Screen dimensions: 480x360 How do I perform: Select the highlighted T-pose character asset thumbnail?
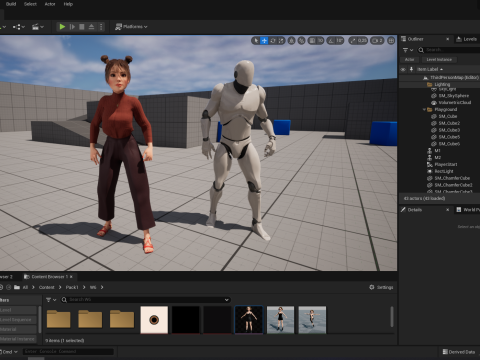click(x=249, y=320)
